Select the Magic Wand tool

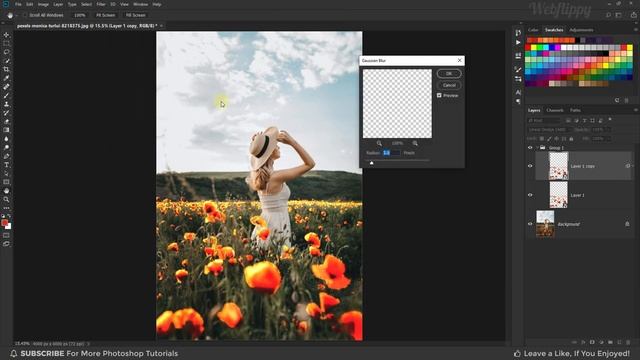(x=7, y=61)
